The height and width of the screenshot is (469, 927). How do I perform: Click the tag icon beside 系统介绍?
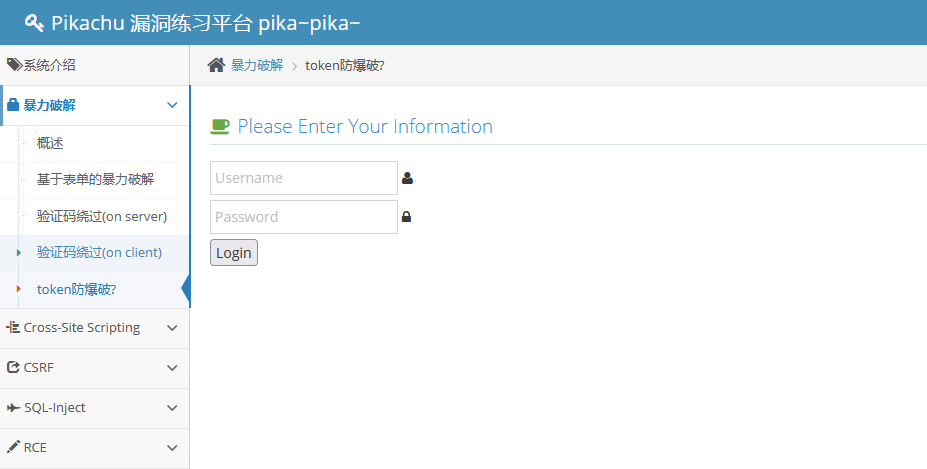(14, 65)
